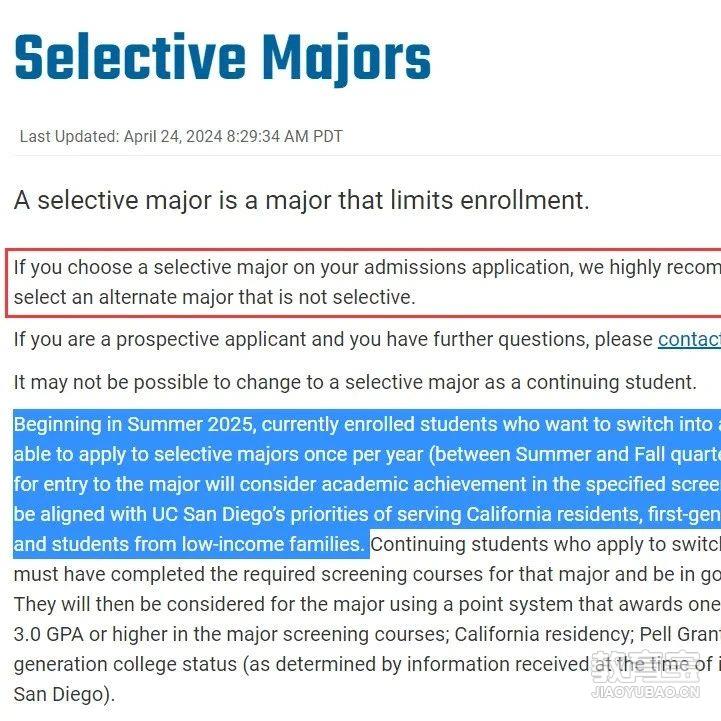
Task: Click "A selective major is a major" subtitle
Action: pos(302,200)
